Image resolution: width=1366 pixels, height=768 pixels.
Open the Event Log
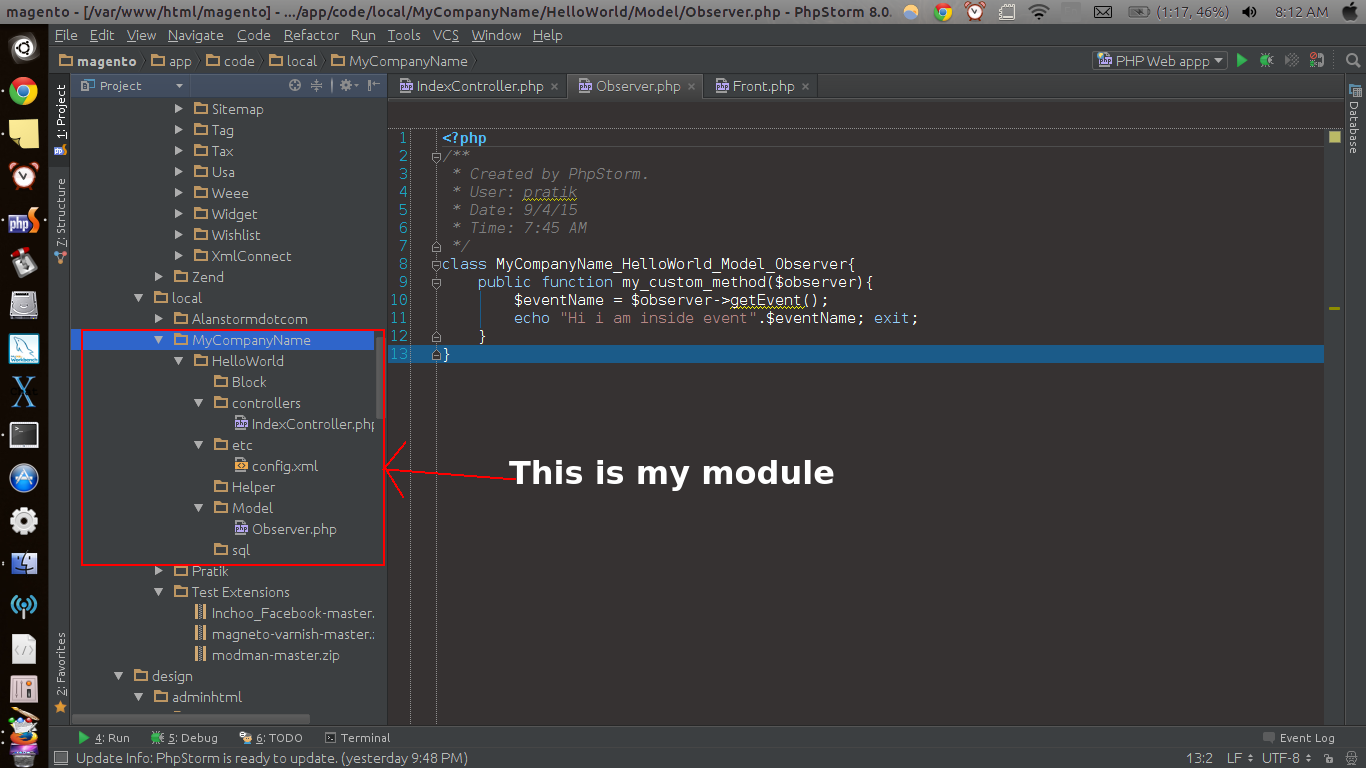(x=1298, y=738)
